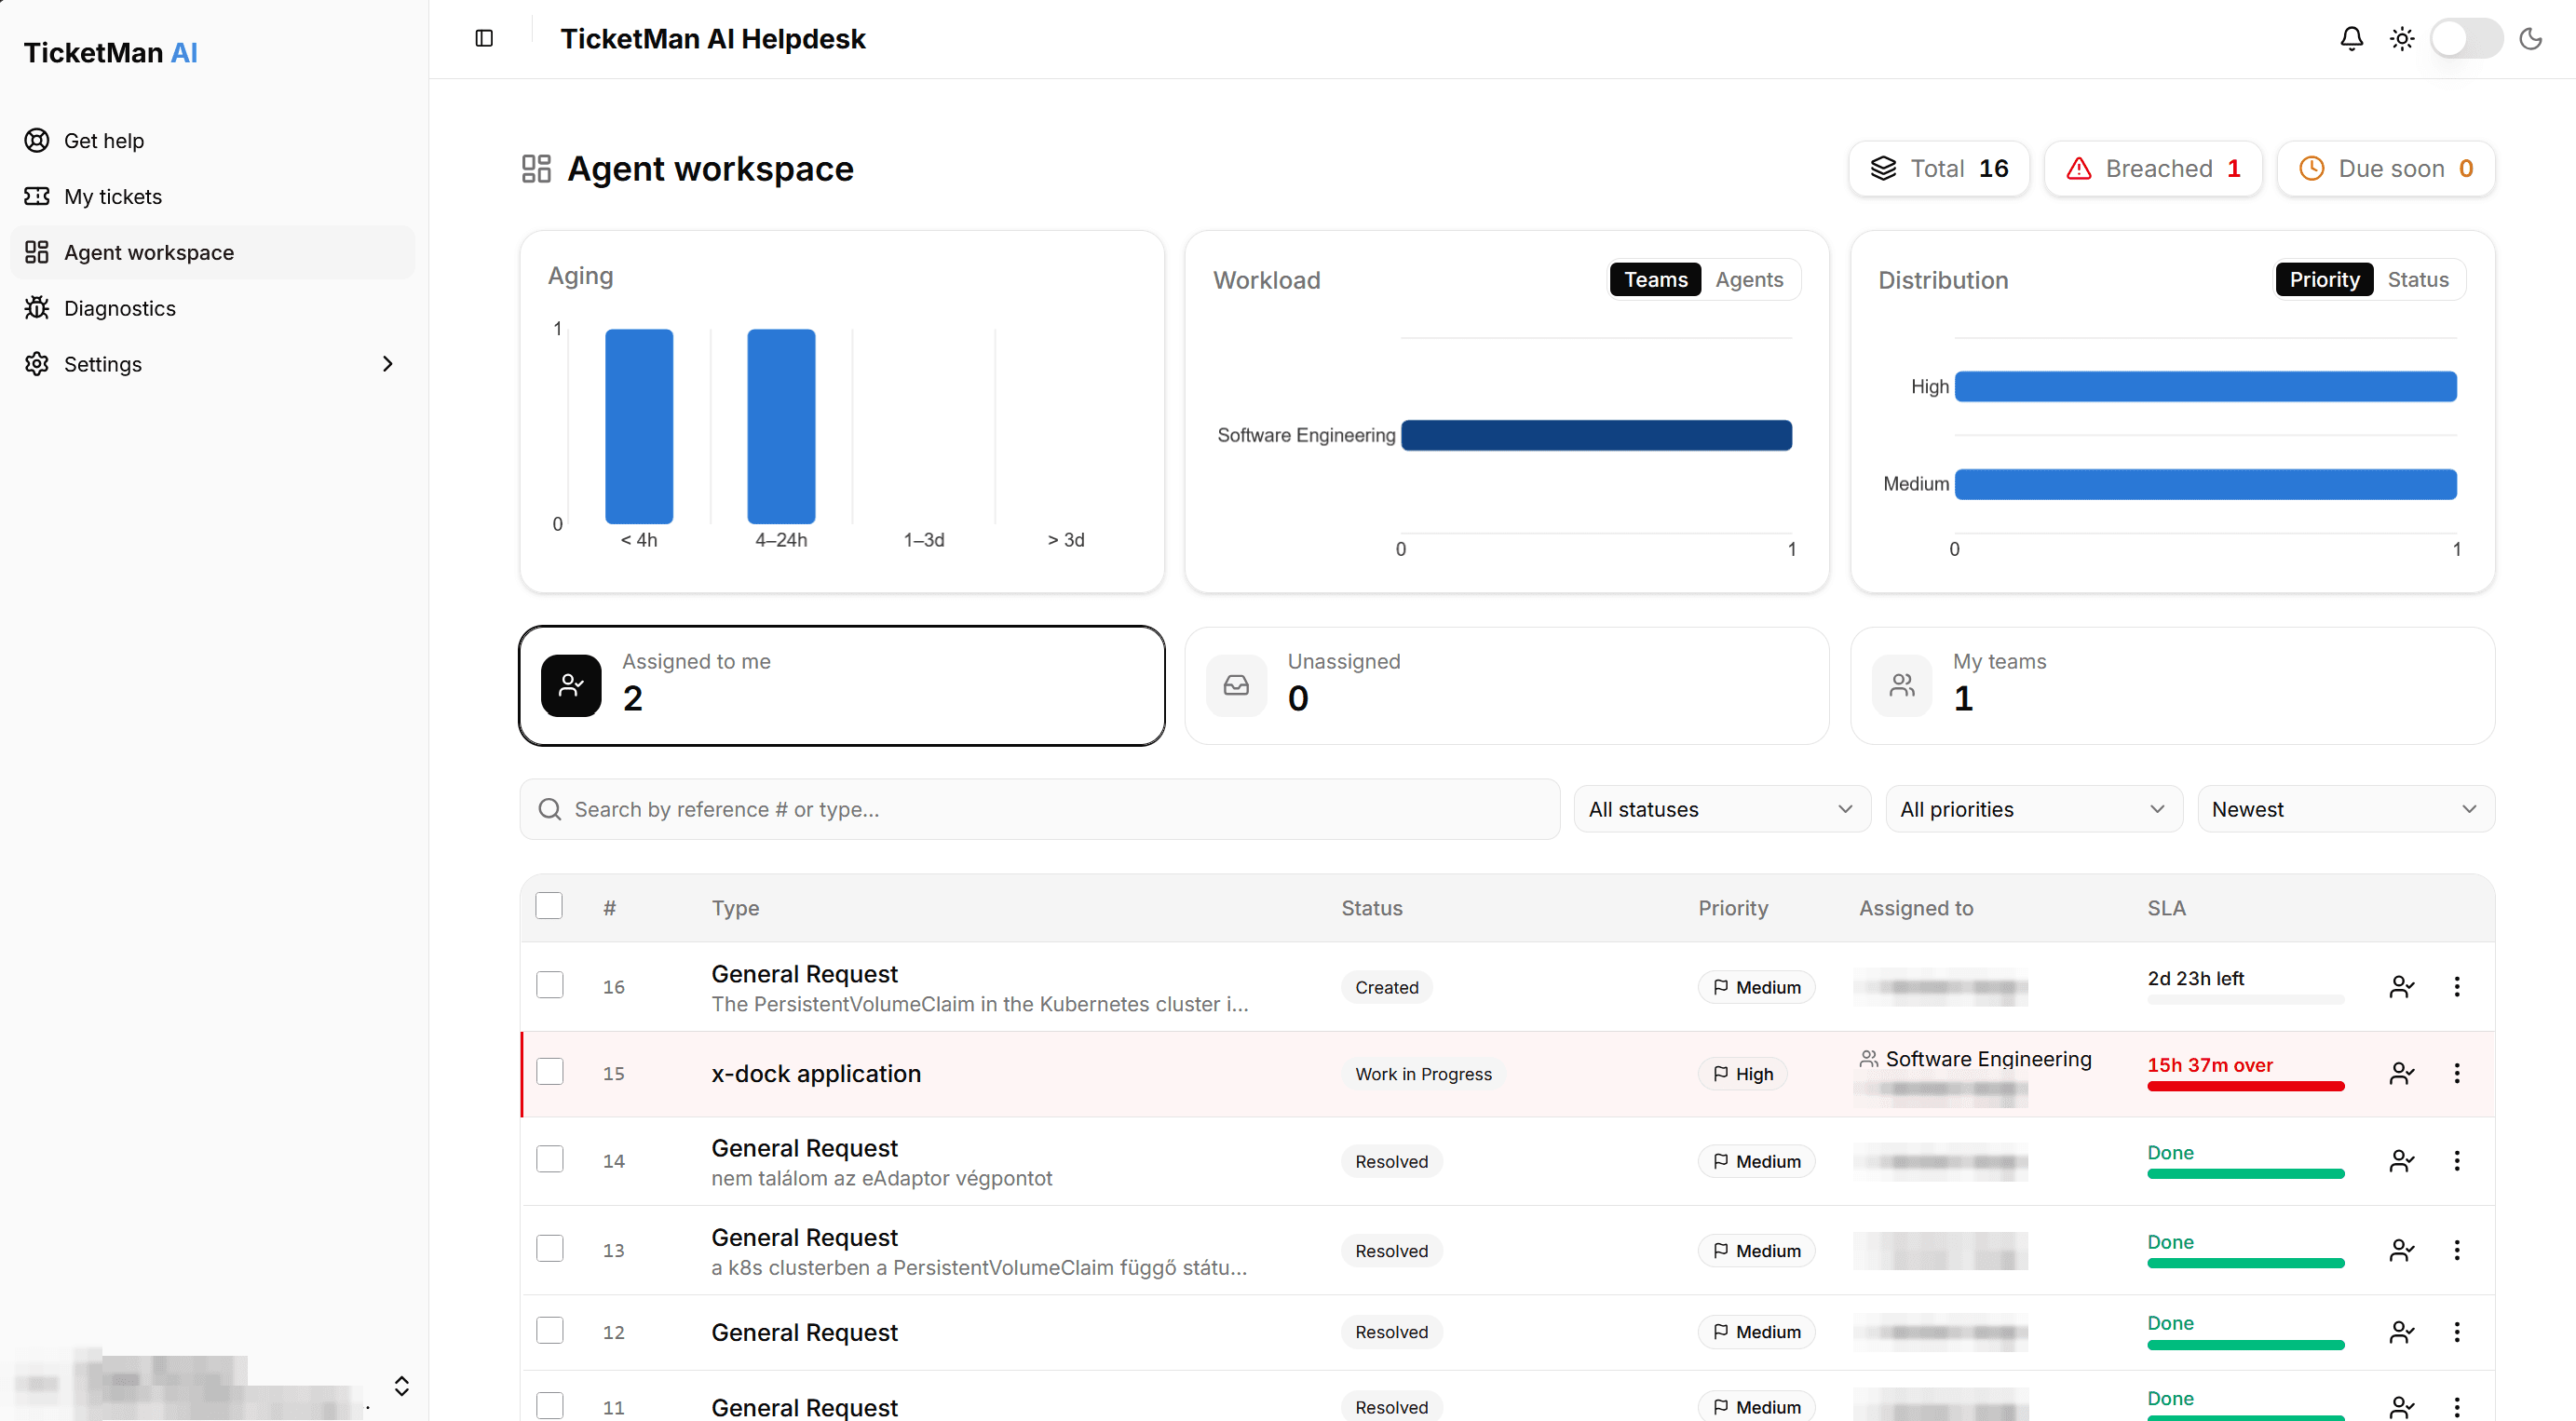The width and height of the screenshot is (2576, 1421).
Task: Check the box for ticket 16
Action: [x=549, y=985]
